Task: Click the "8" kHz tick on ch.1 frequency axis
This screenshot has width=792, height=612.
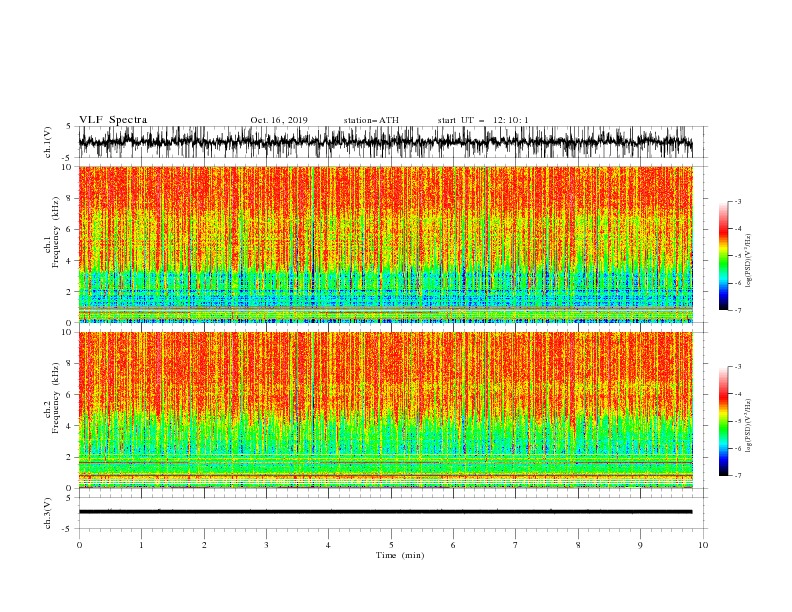Action: pyautogui.click(x=69, y=198)
